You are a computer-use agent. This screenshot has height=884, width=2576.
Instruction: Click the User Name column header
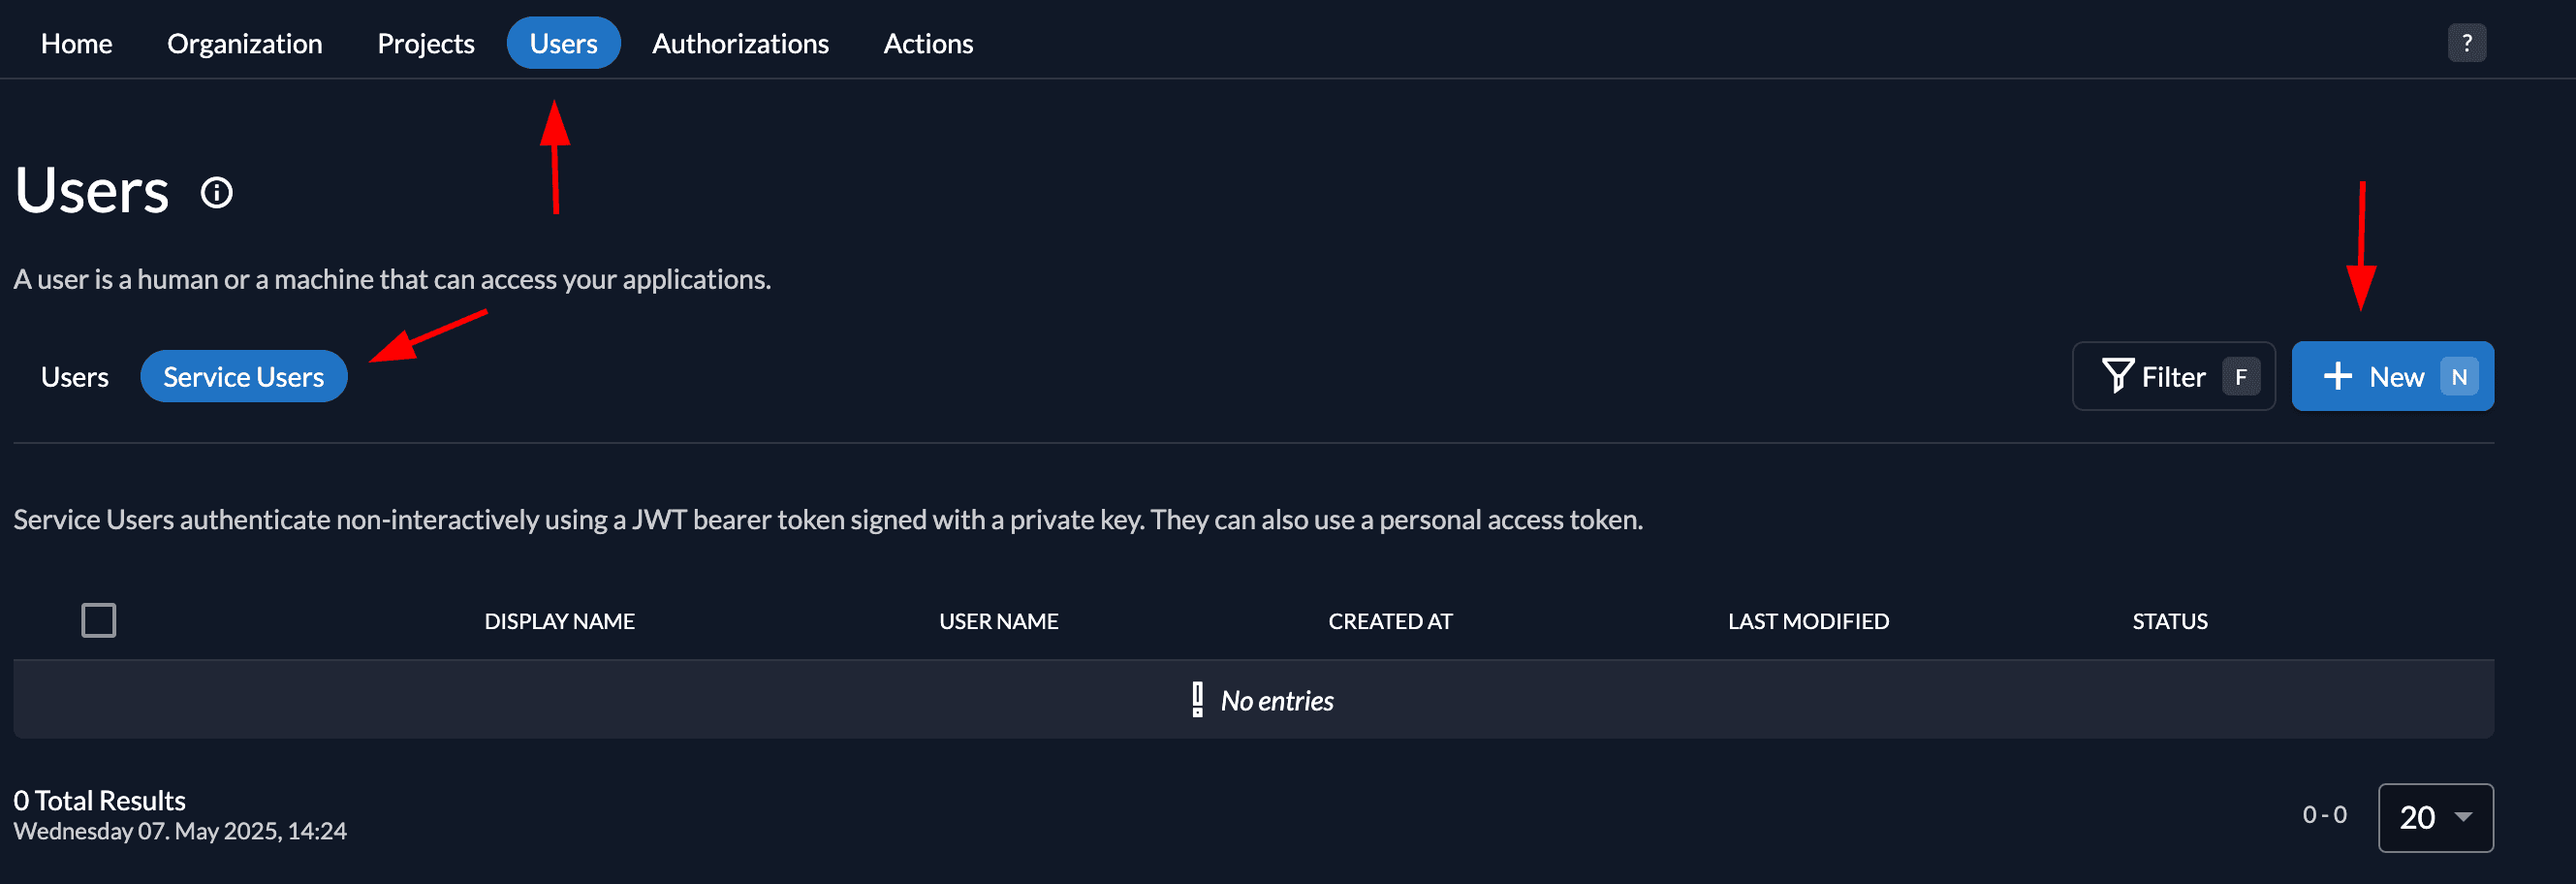point(998,621)
